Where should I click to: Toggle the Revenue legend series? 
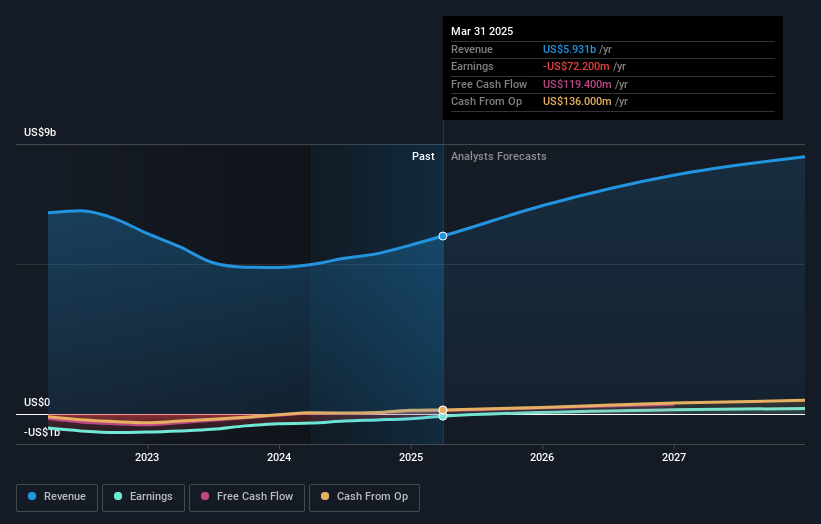tap(57, 497)
